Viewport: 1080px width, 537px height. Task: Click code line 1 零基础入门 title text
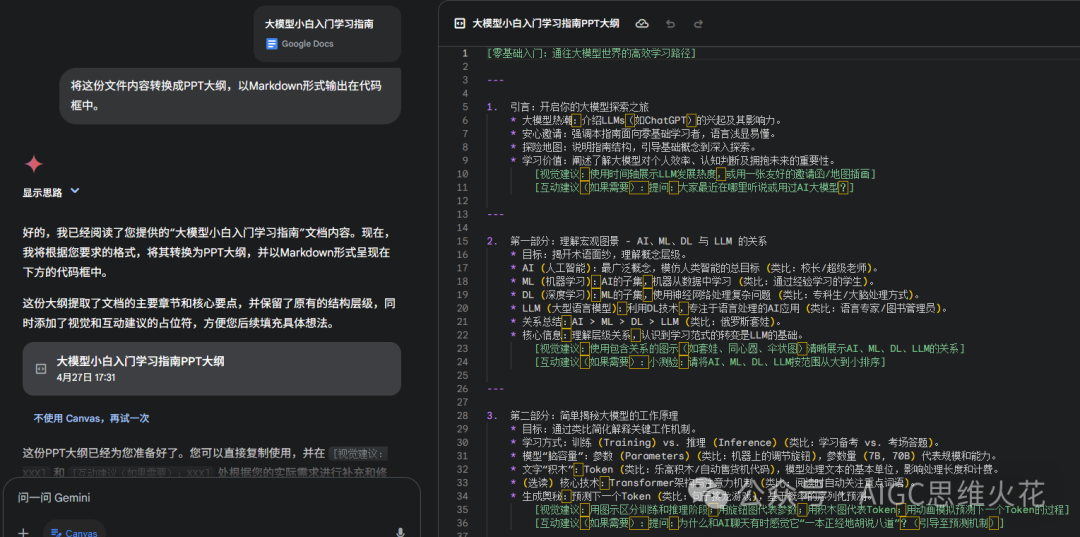pos(591,53)
